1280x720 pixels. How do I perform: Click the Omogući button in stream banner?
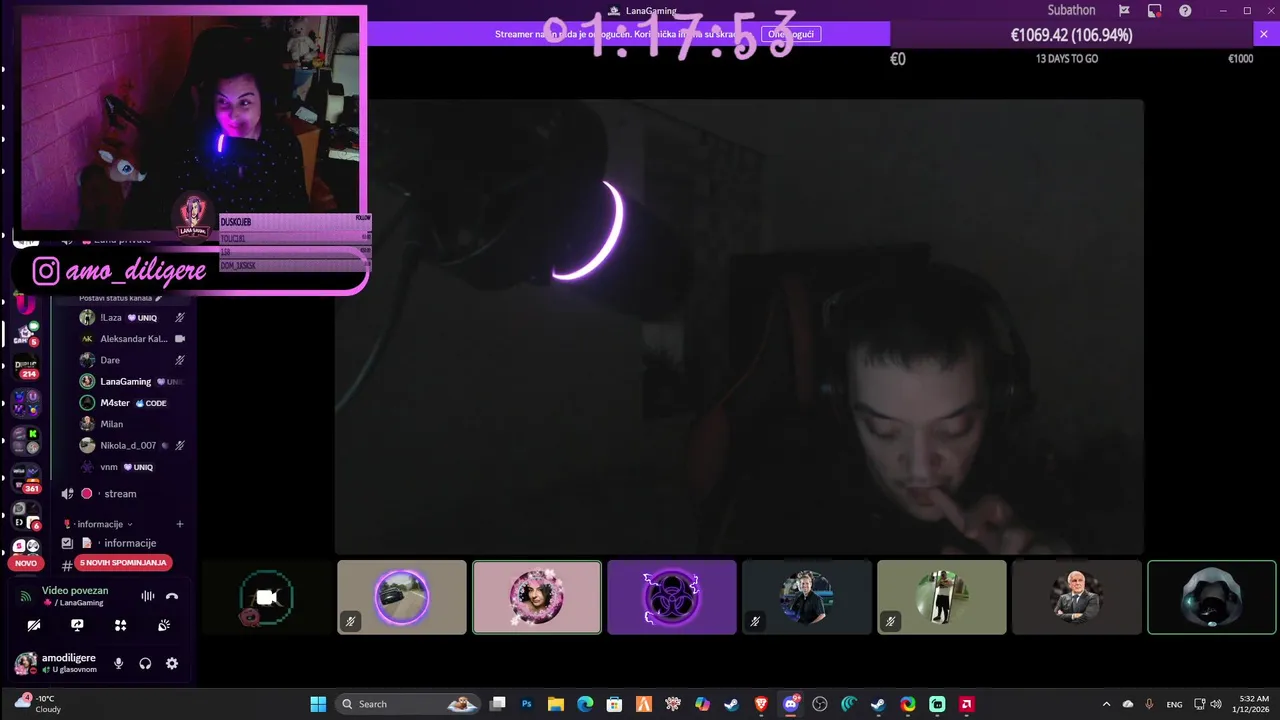pos(790,34)
